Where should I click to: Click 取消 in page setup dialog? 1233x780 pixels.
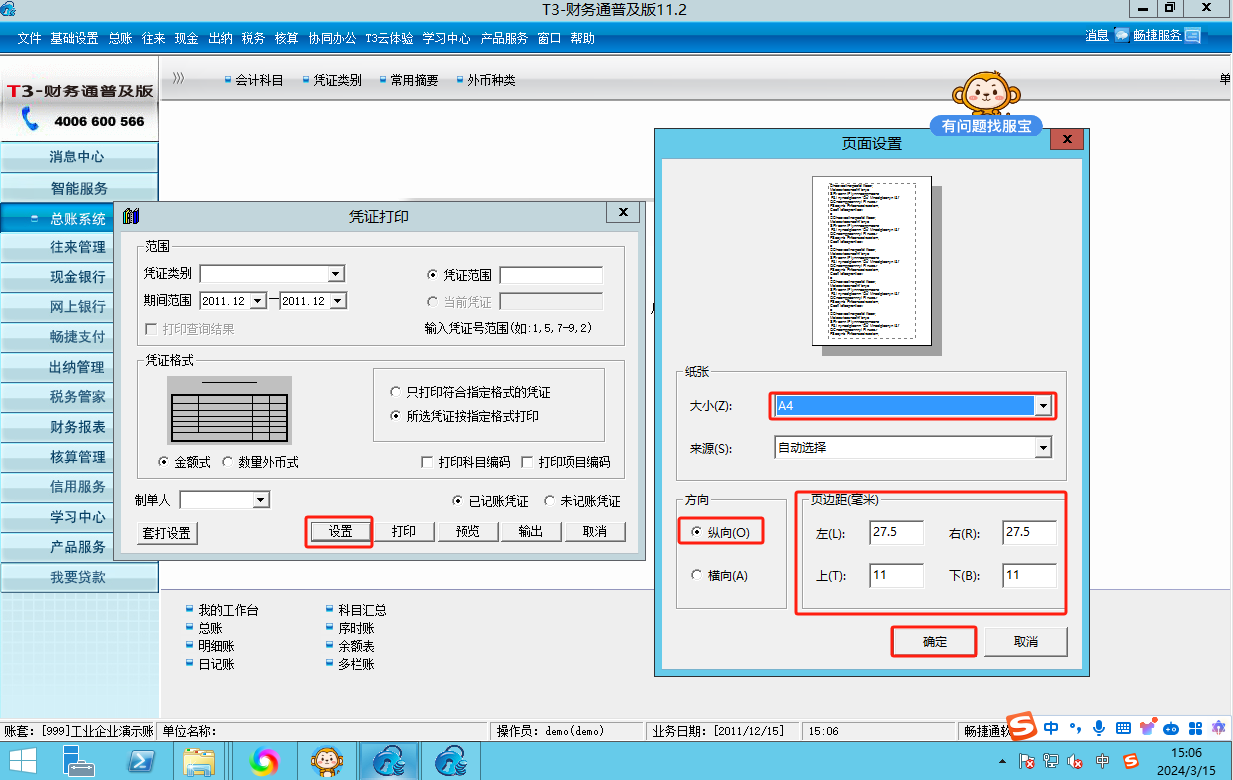tap(1026, 642)
